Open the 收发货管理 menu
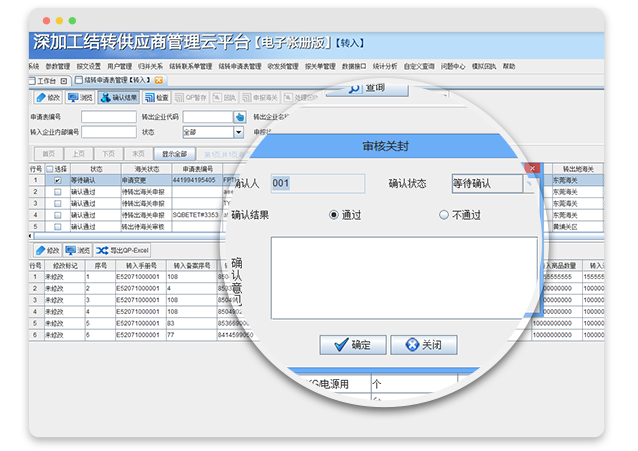Image resolution: width=638 pixels, height=451 pixels. coord(283,66)
